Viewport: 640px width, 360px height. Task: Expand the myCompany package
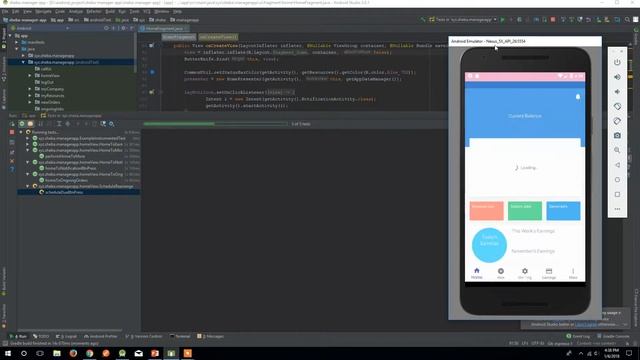(30, 89)
